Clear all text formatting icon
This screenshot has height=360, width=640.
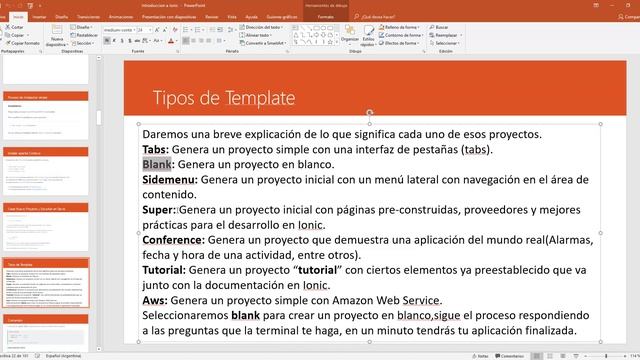(x=175, y=30)
